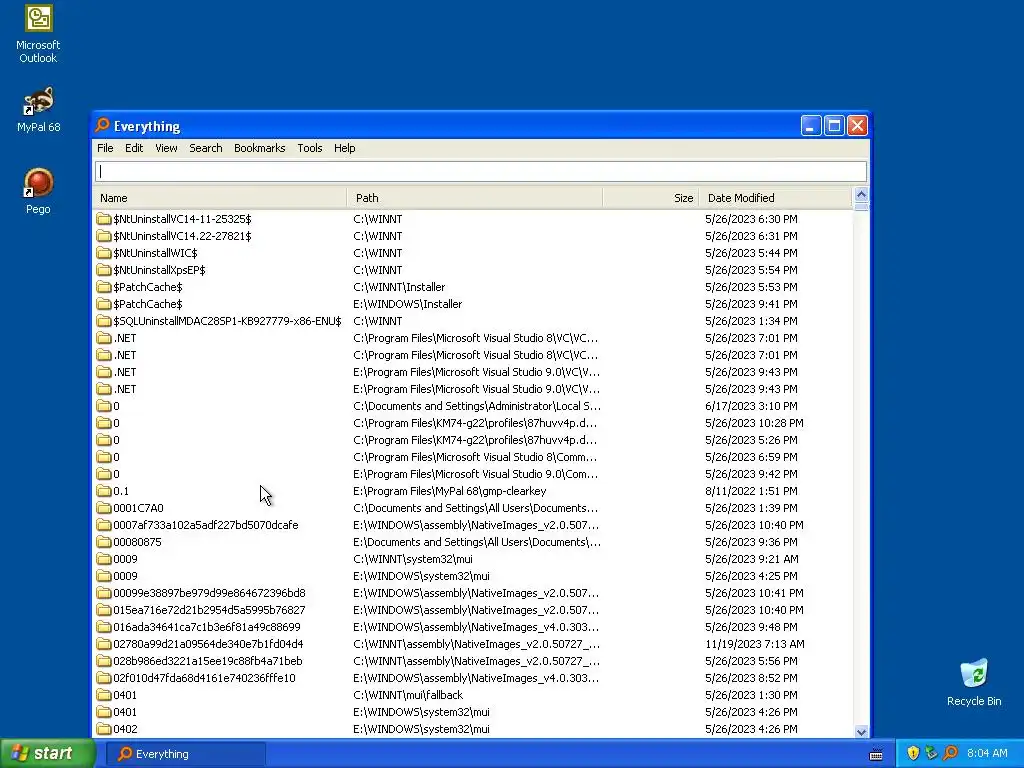Viewport: 1024px width, 768px height.
Task: Open the Search menu
Action: 206,148
